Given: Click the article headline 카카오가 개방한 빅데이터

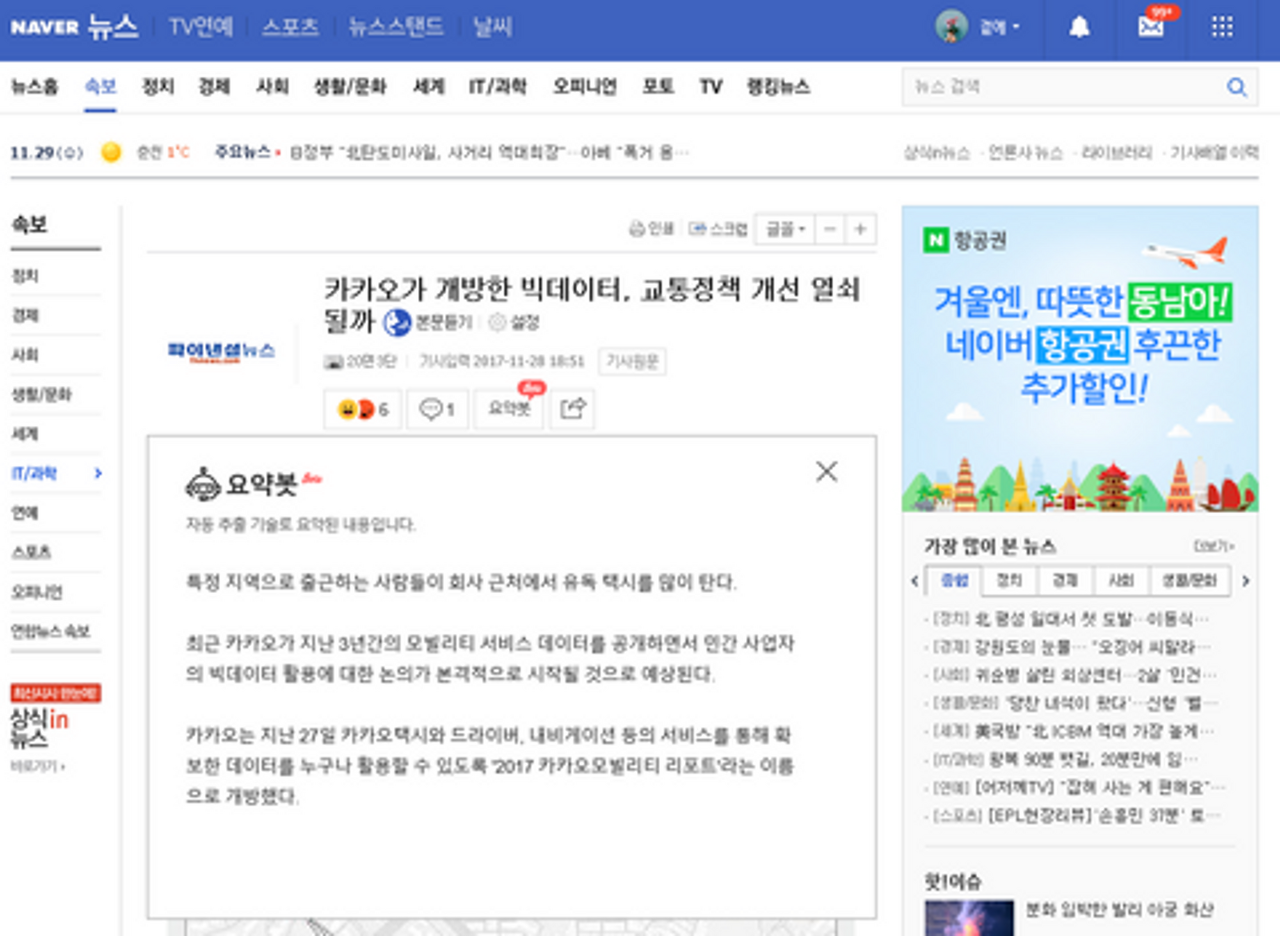Looking at the screenshot, I should point(592,304).
